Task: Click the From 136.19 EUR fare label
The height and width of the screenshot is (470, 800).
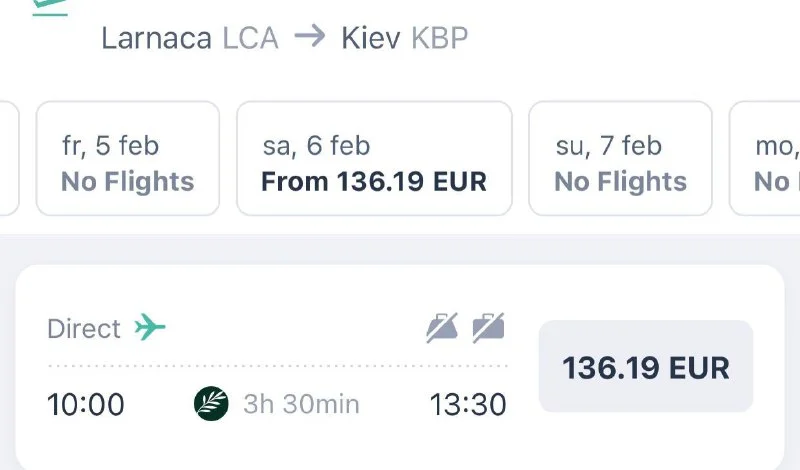Action: click(374, 182)
